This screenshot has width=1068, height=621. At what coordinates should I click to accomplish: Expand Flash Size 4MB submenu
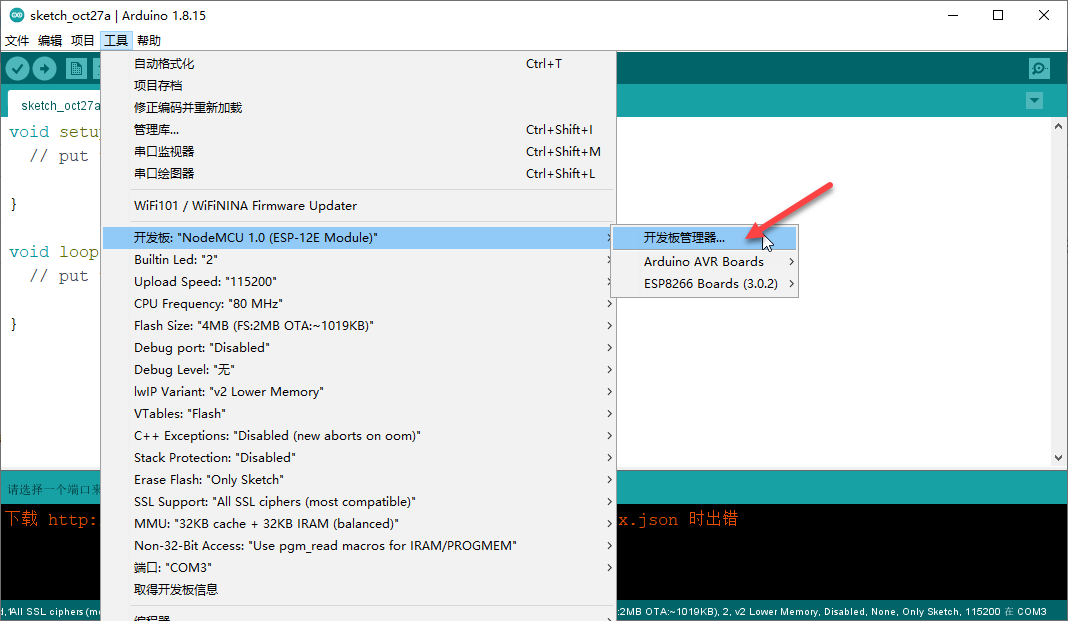pyautogui.click(x=359, y=325)
